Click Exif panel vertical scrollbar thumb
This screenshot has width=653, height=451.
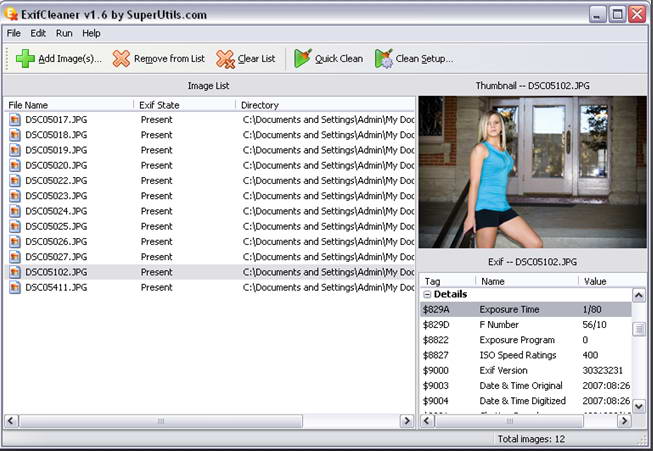[639, 329]
